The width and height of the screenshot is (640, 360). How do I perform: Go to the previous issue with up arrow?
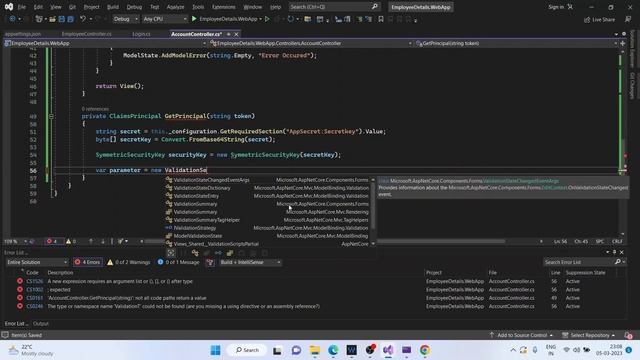click(x=91, y=241)
